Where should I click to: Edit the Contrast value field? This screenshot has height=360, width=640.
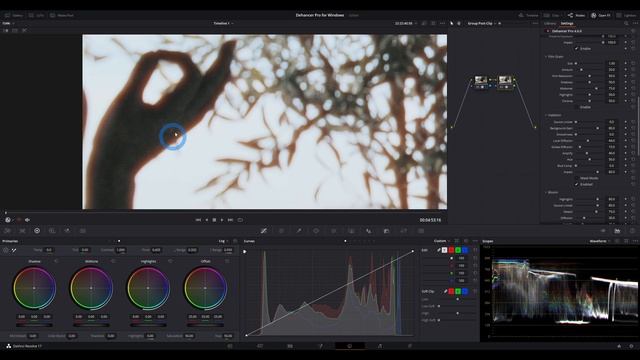click(x=121, y=250)
